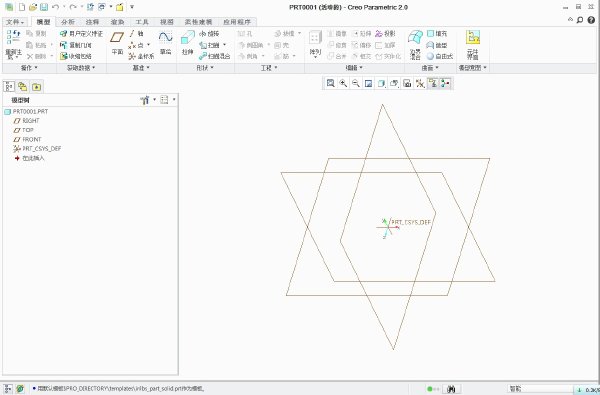Click the Redo arrow icon
600x395 pixels.
tap(73, 7)
